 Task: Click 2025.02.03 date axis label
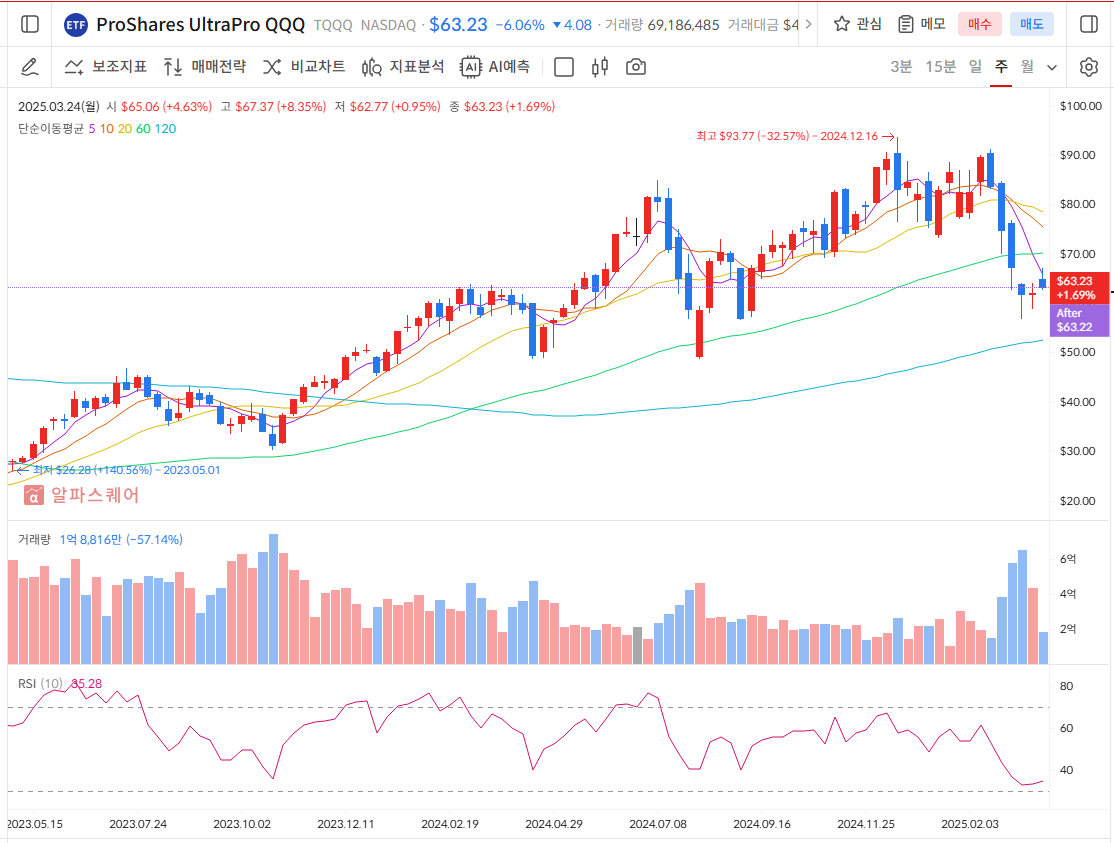(x=970, y=824)
